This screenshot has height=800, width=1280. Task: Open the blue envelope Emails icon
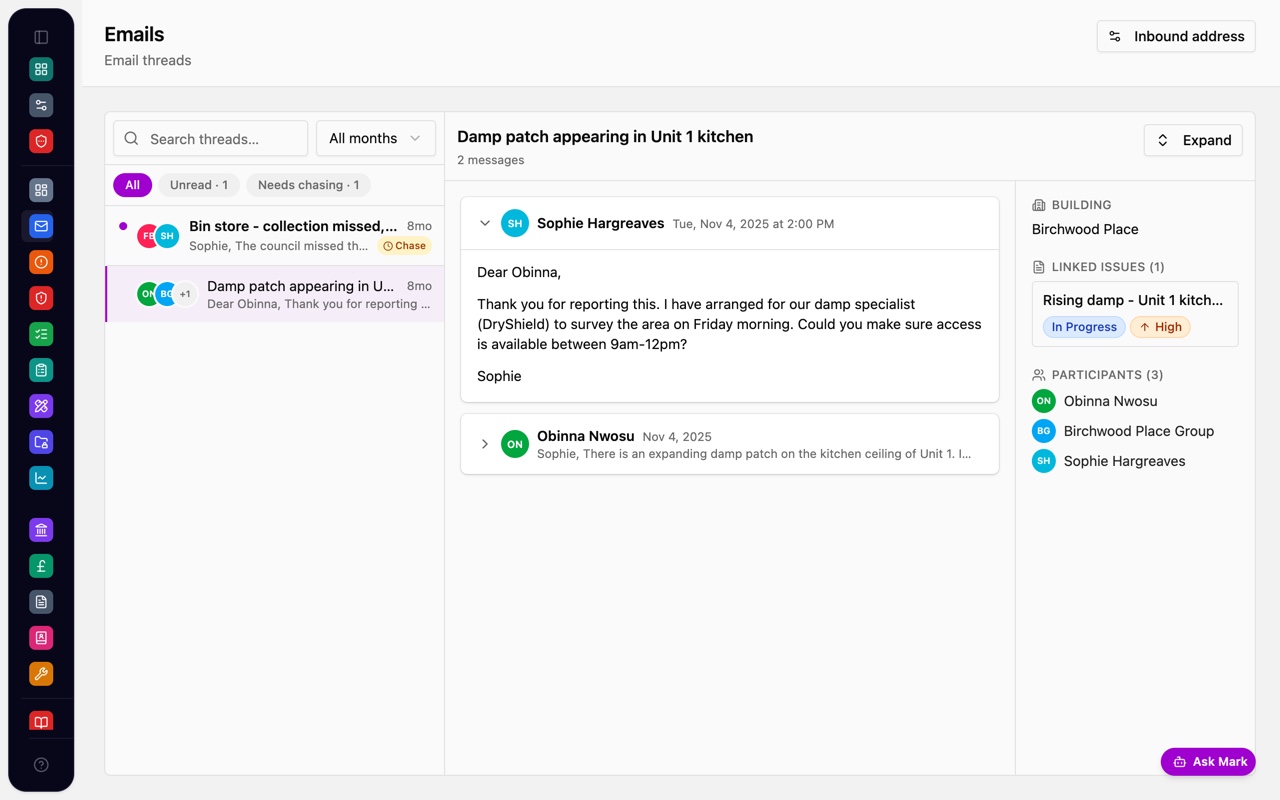tap(41, 226)
